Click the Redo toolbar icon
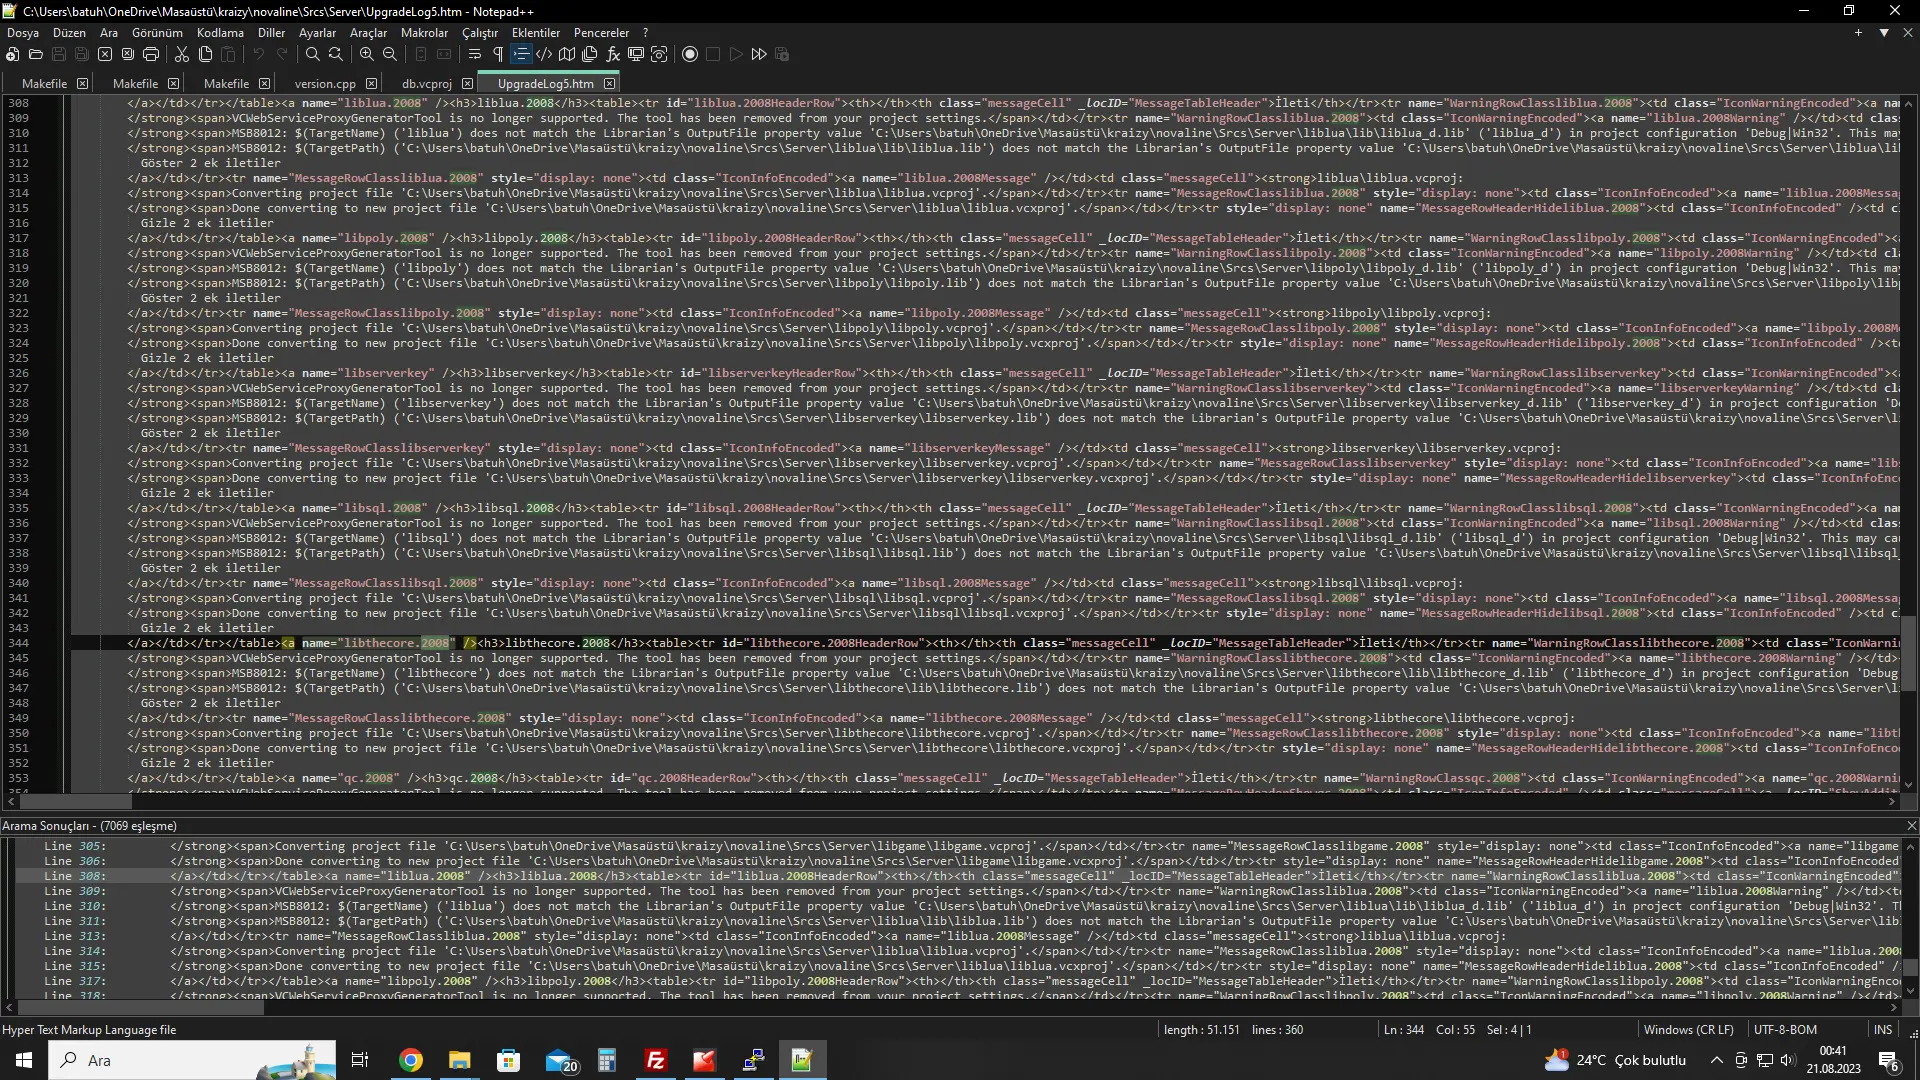The image size is (1920, 1080). point(282,54)
